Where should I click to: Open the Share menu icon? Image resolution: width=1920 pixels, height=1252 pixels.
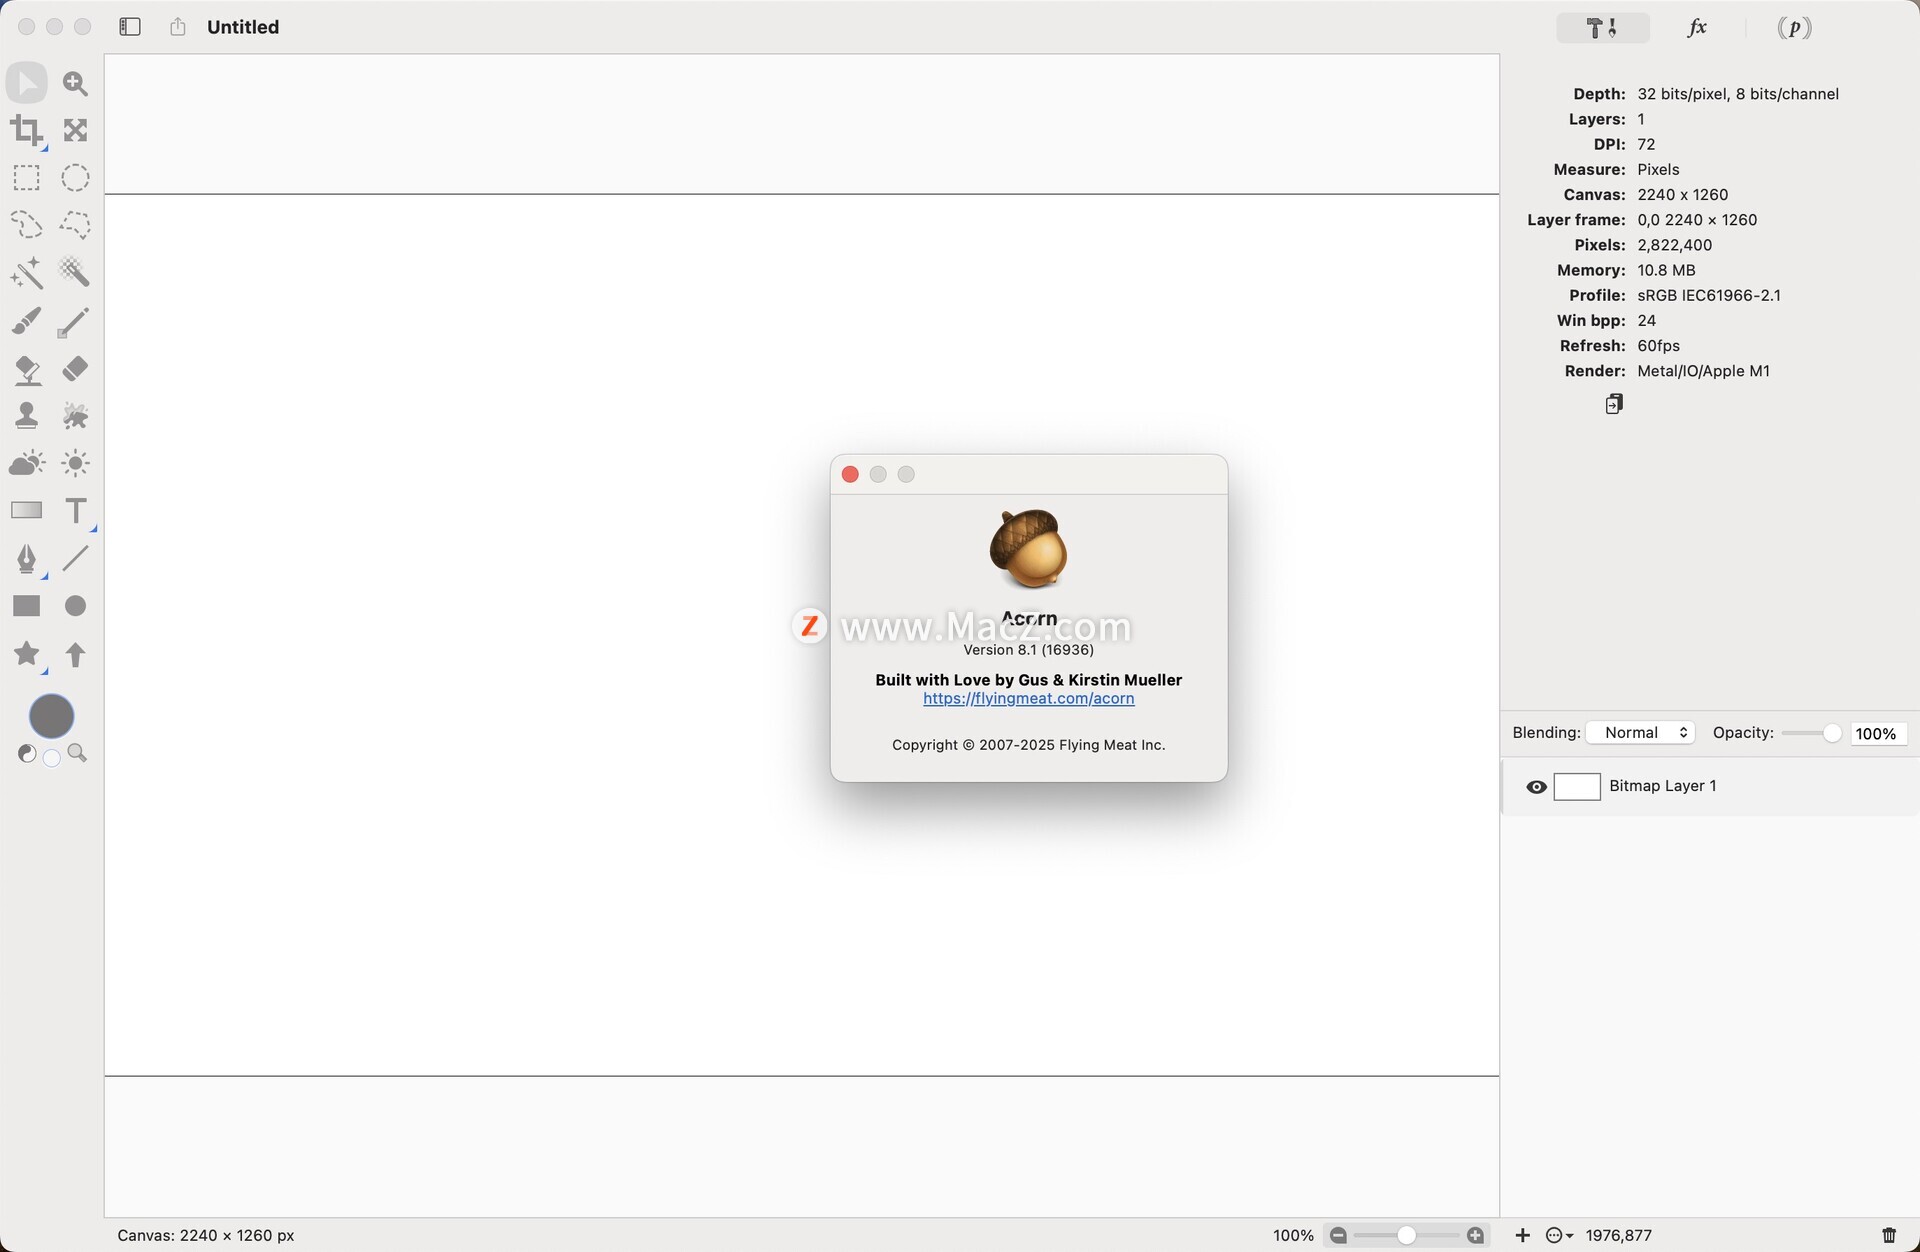(x=178, y=27)
